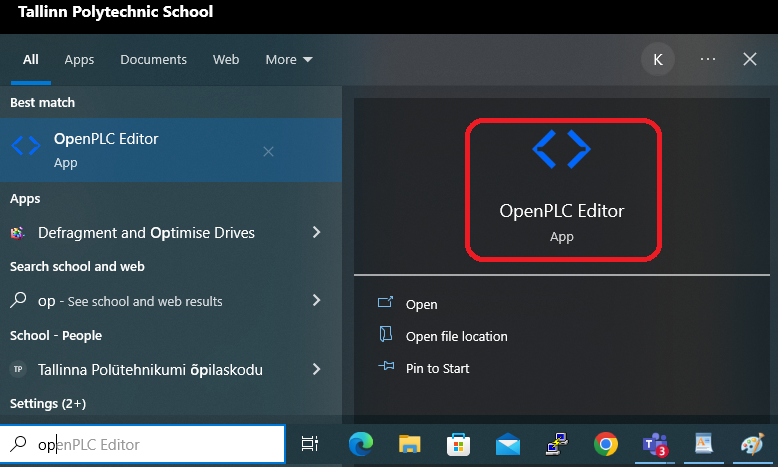Click the taskbar search input field
This screenshot has width=778, height=467.
coord(143,444)
